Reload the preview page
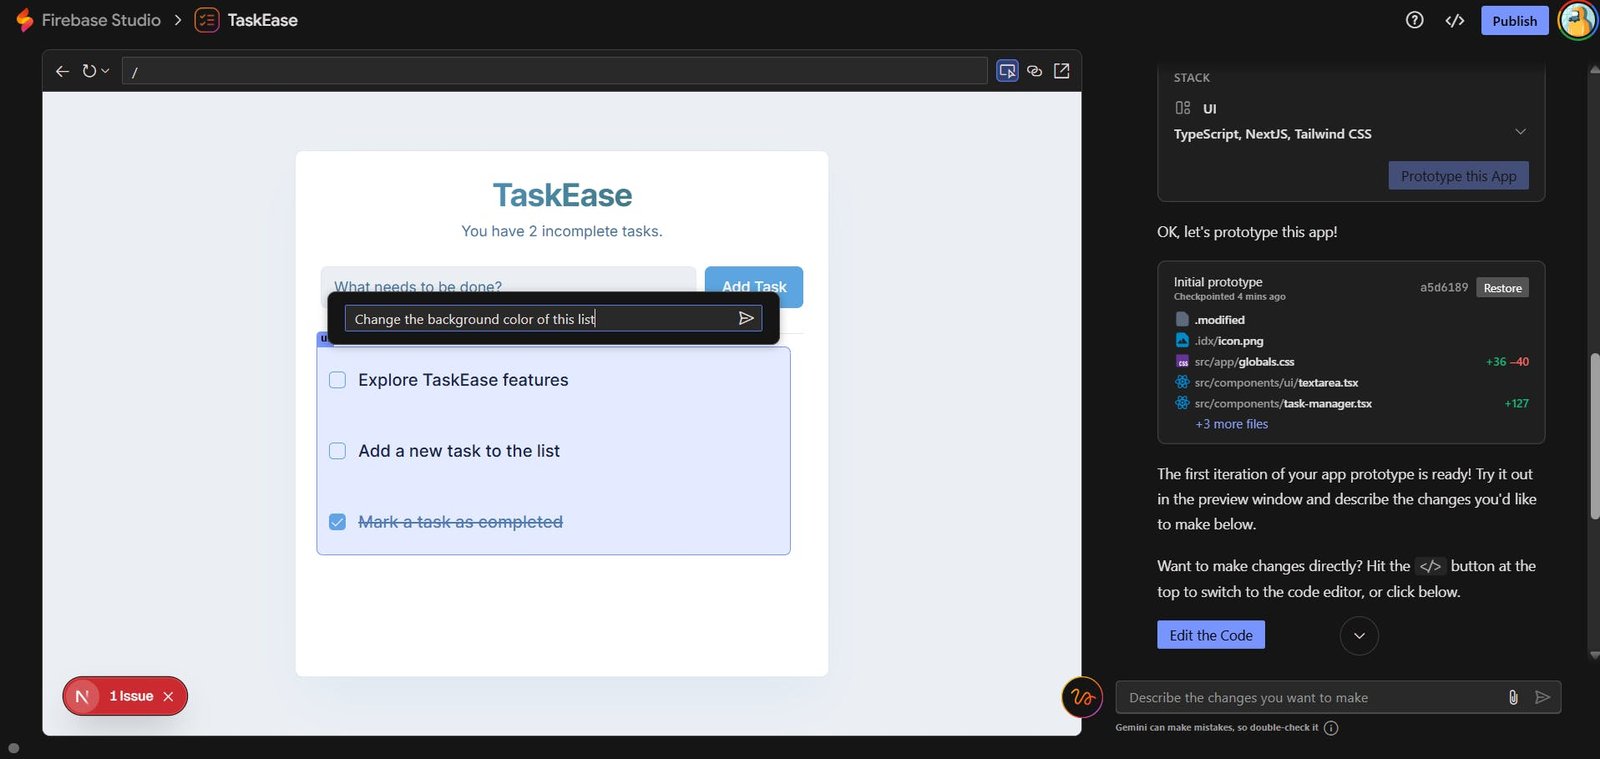The height and width of the screenshot is (759, 1600). coord(89,71)
